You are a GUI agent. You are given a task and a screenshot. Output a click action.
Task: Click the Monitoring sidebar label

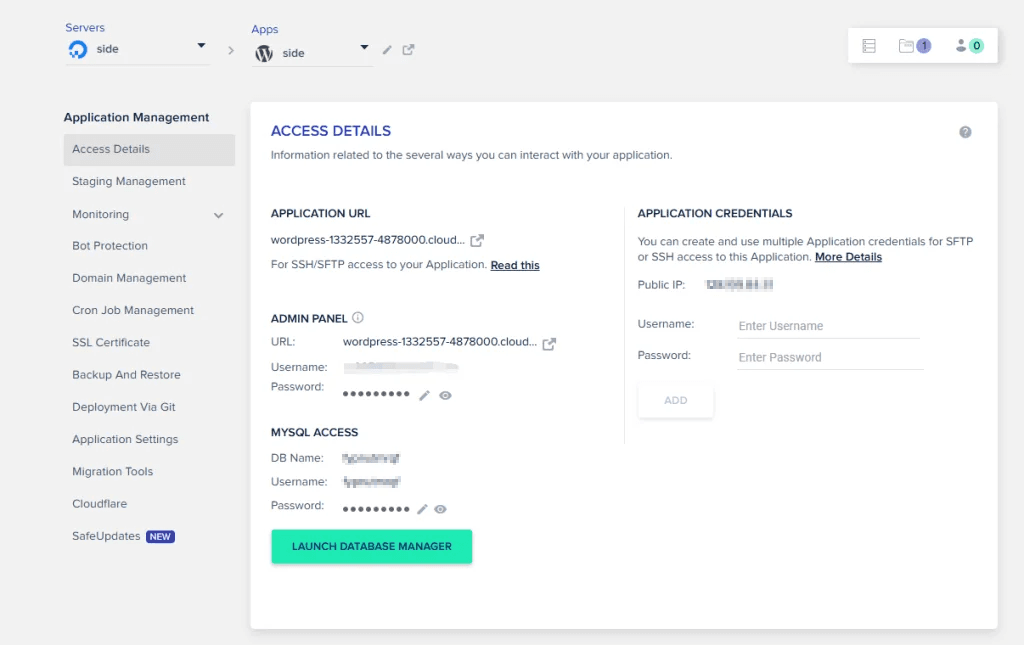click(x=101, y=214)
